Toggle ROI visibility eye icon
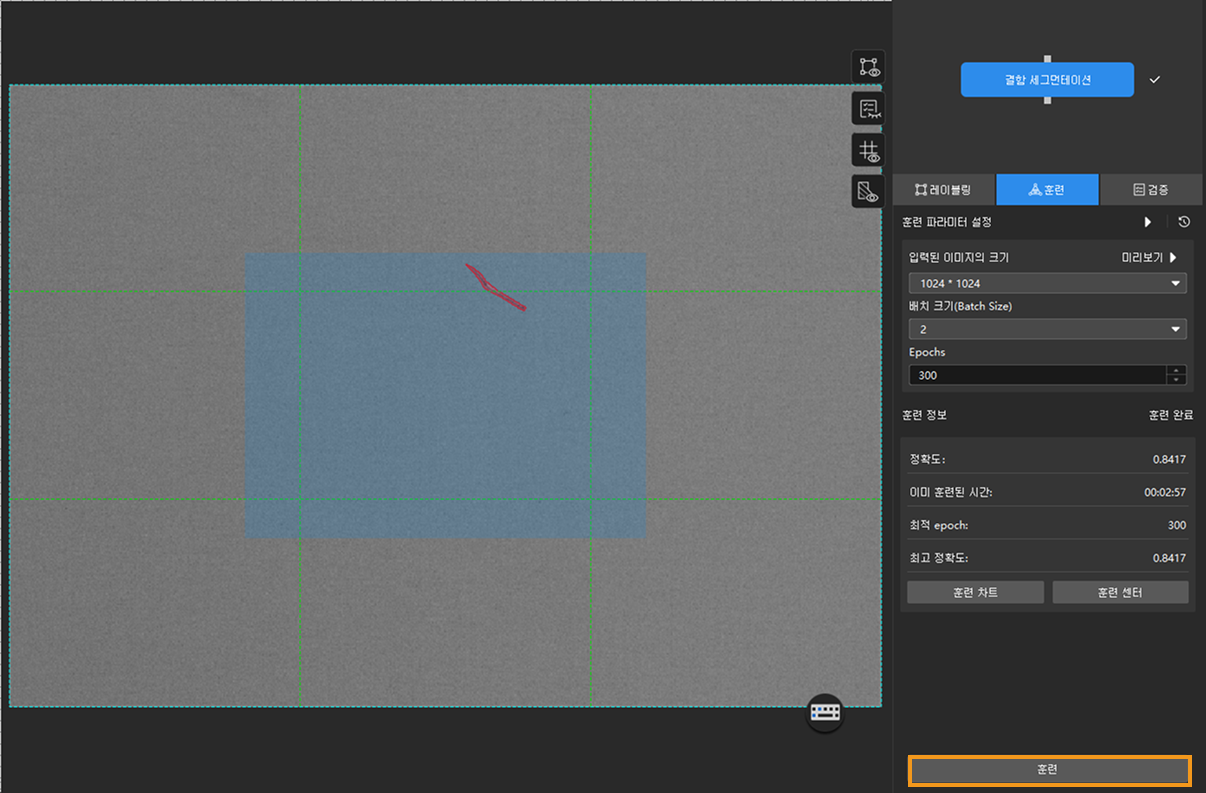 point(867,67)
